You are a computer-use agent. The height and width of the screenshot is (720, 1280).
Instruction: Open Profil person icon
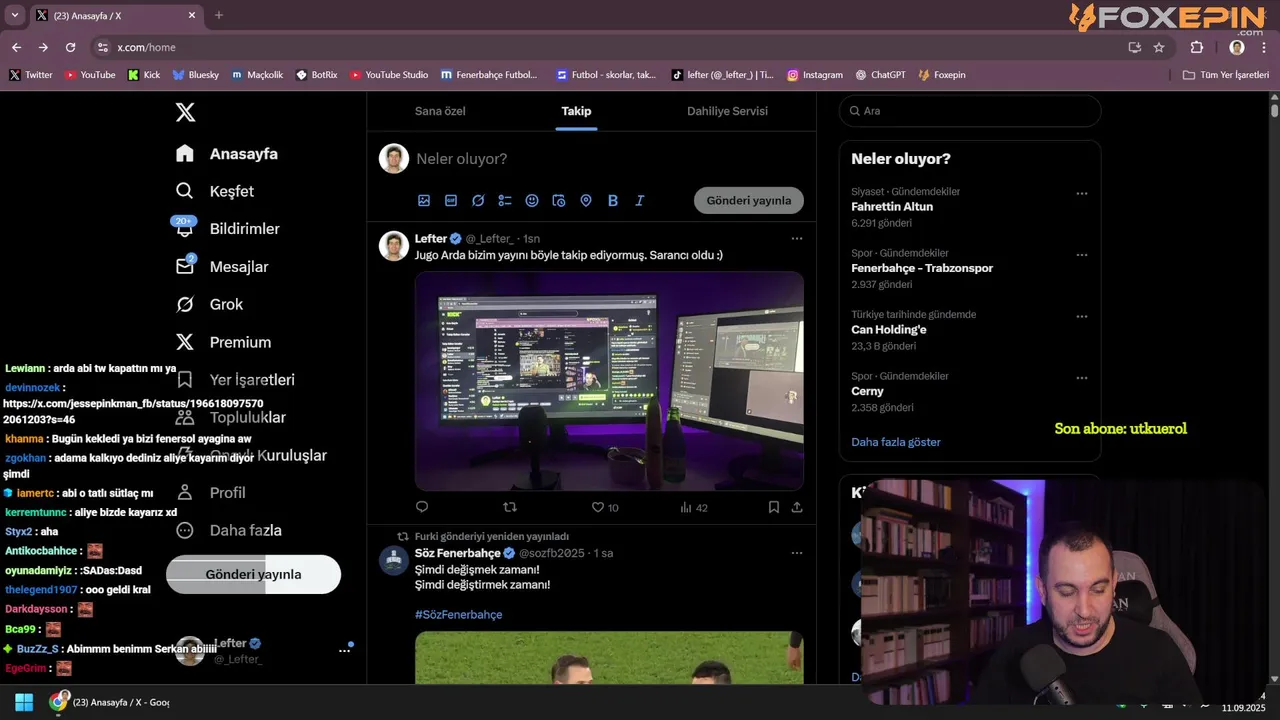(185, 492)
